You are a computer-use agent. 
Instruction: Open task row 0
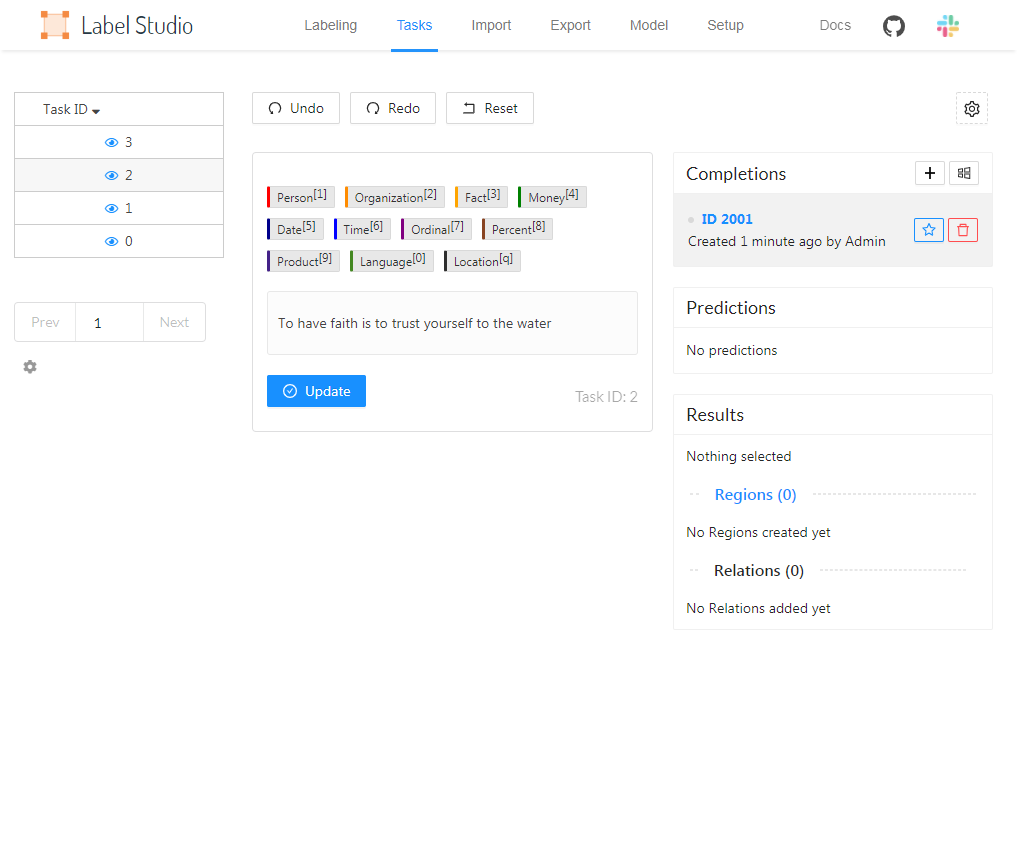click(x=119, y=241)
